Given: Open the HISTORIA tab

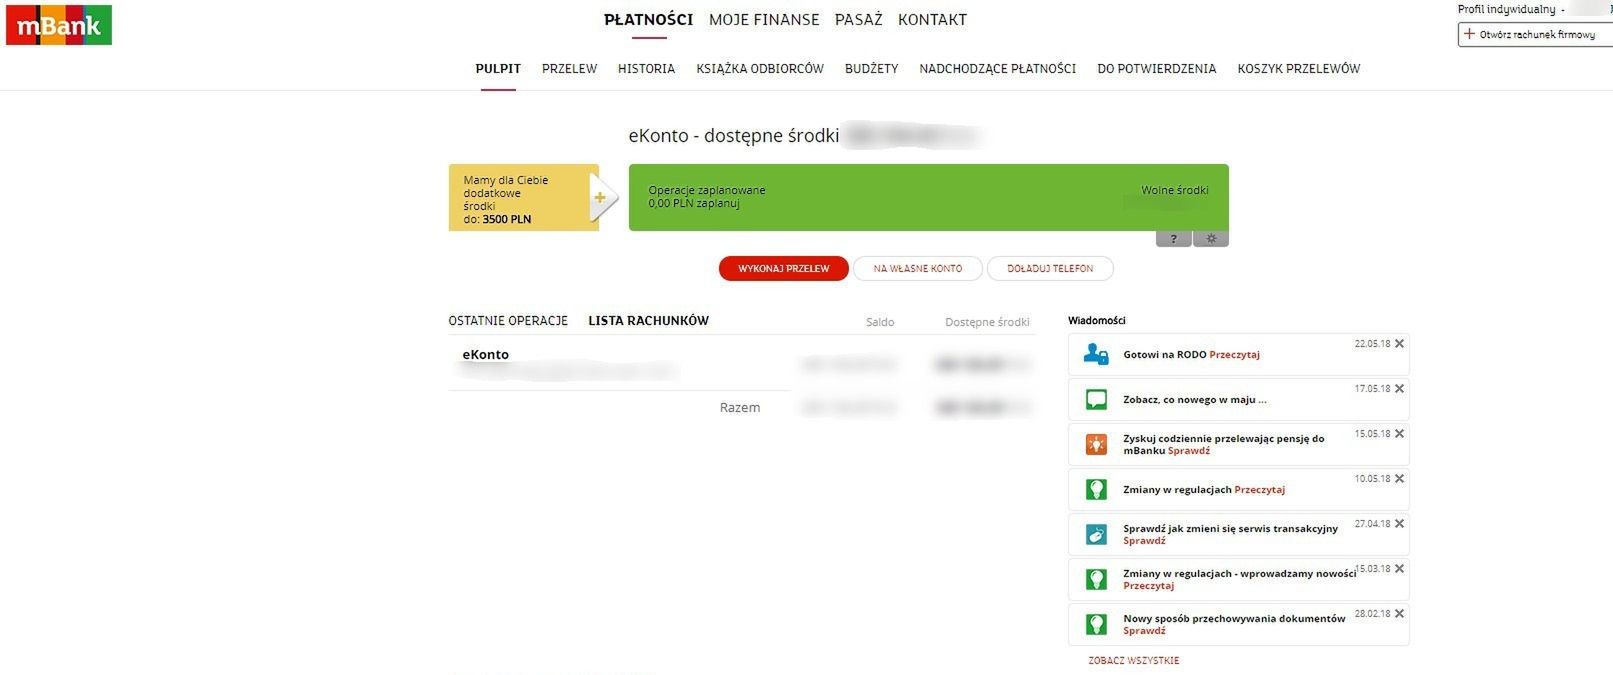Looking at the screenshot, I should click(x=646, y=69).
